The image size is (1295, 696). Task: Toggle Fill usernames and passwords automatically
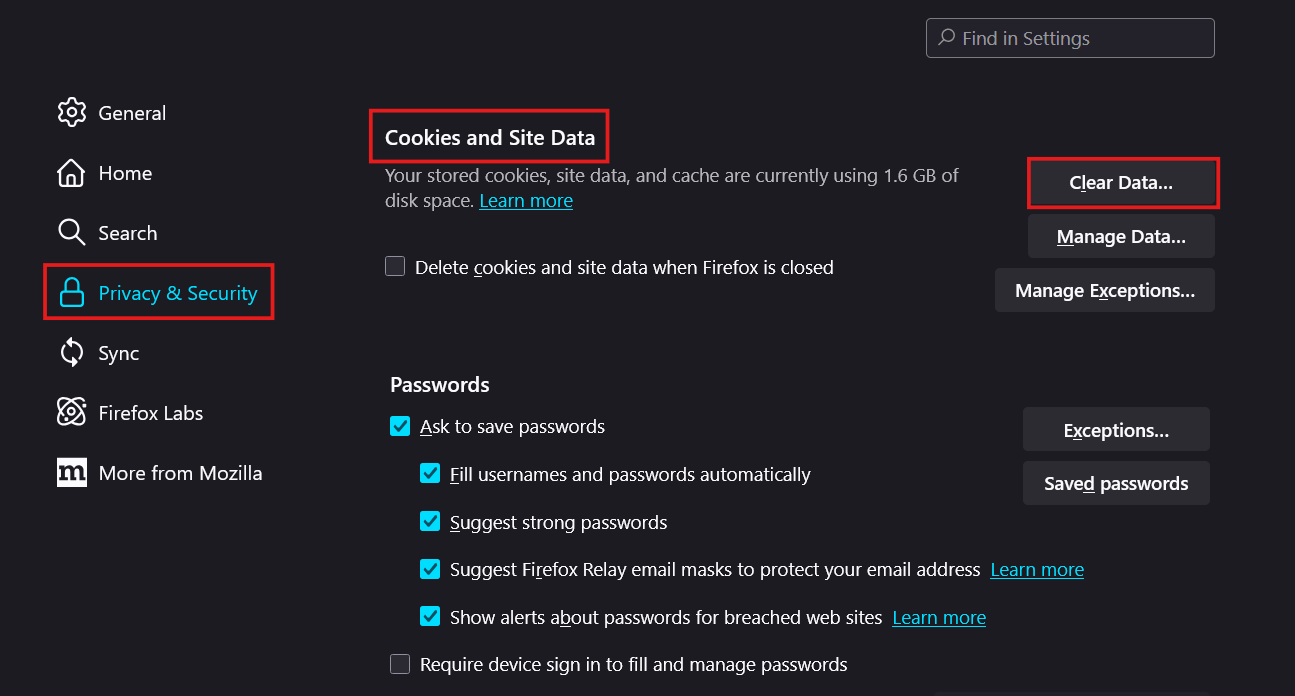430,474
